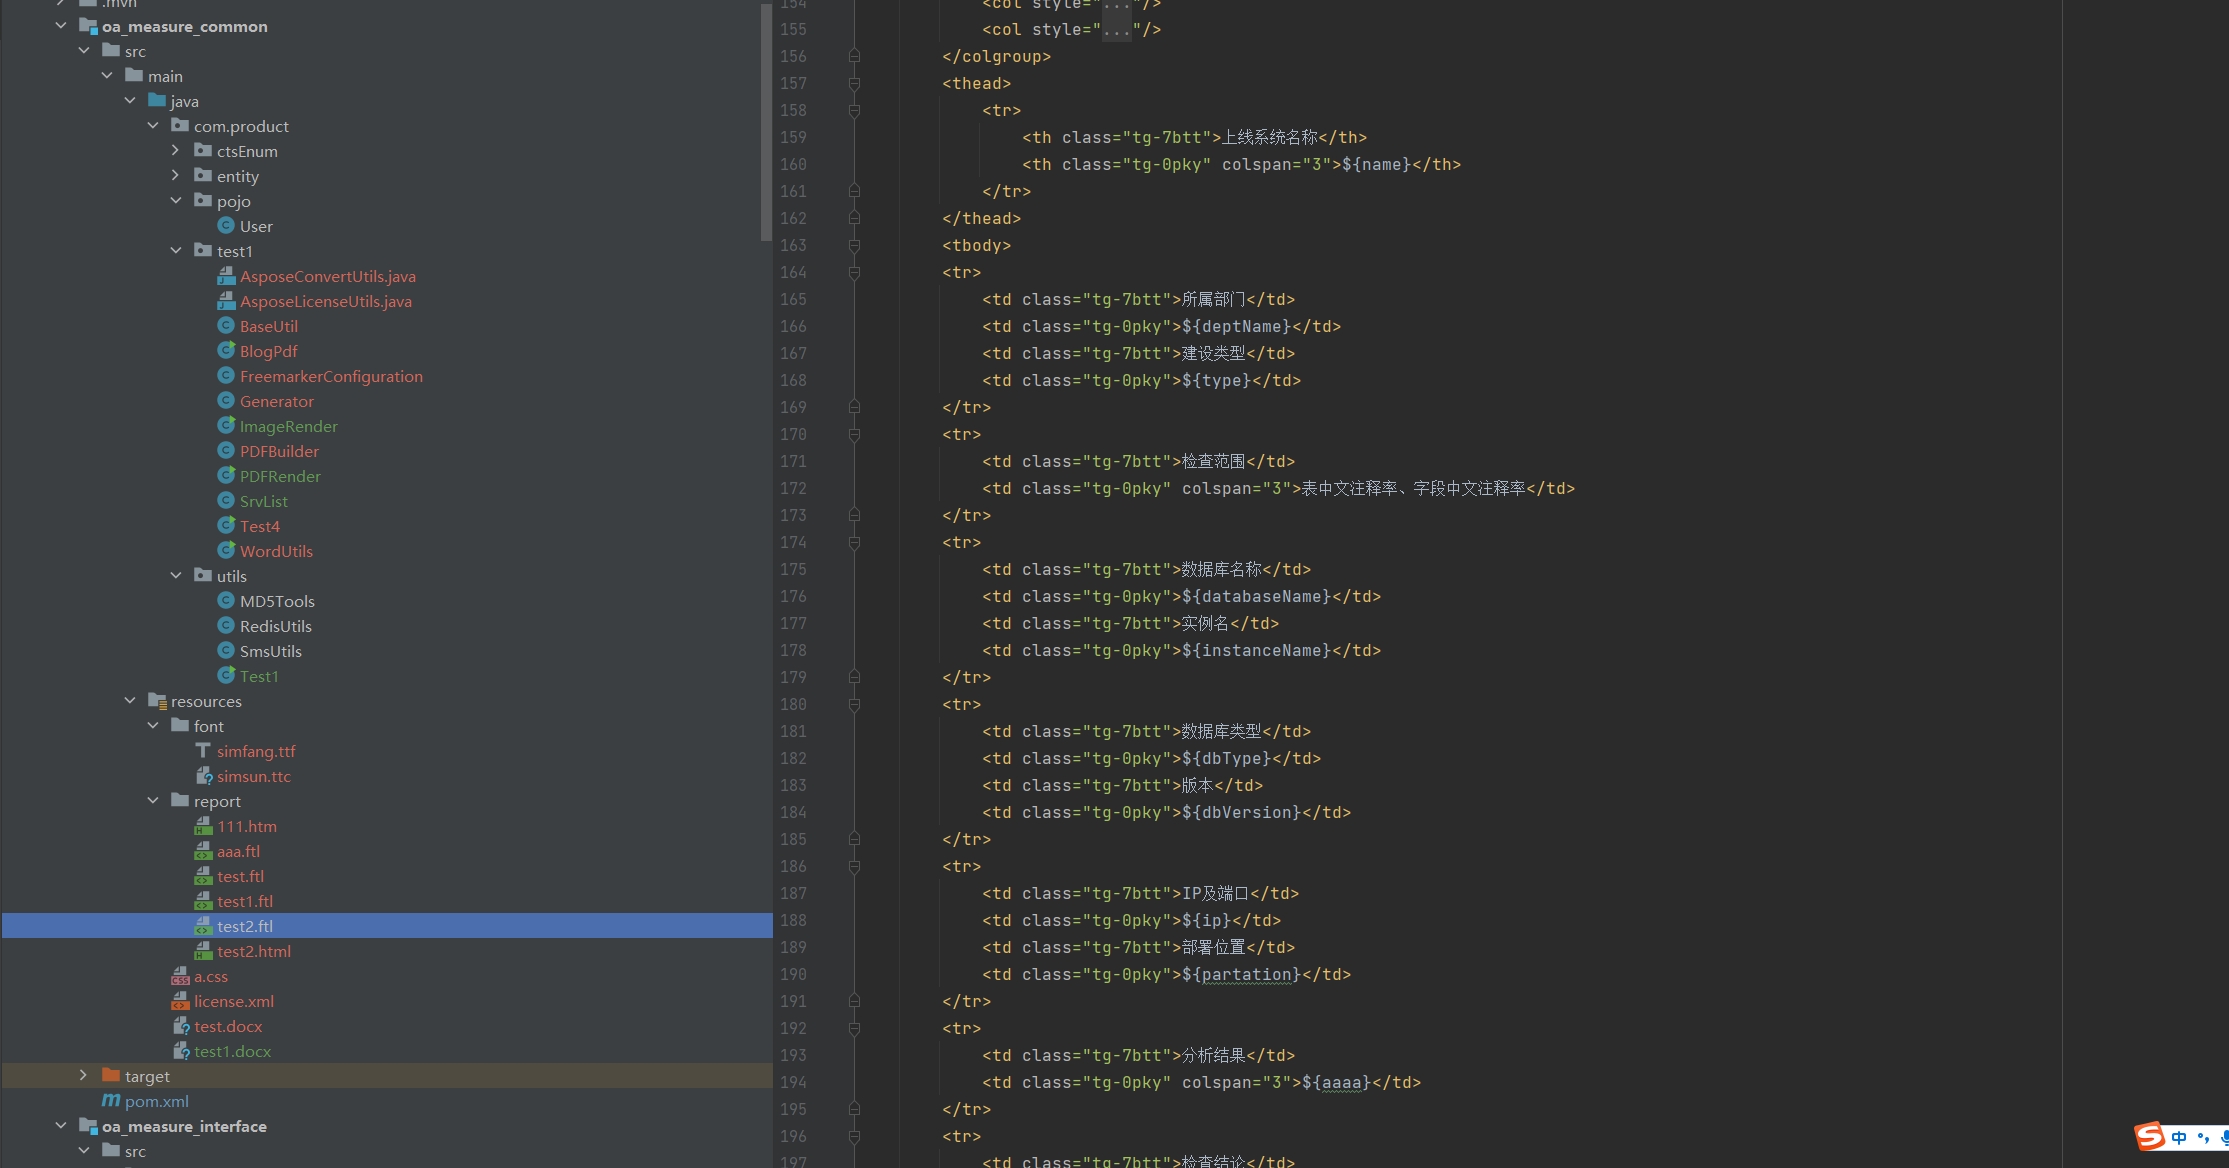
Task: Fold the tr block at line 170
Action: coord(854,435)
